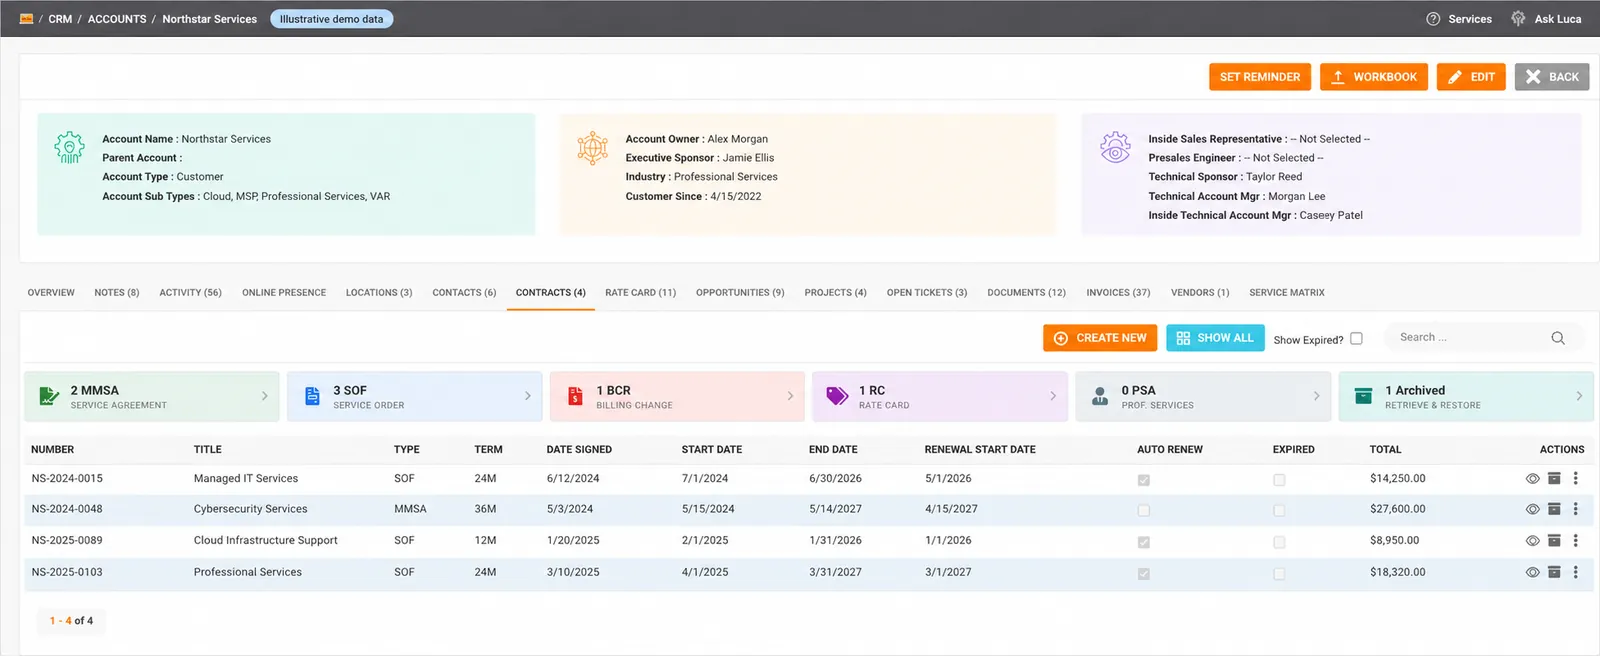
Task: Click the Back button
Action: click(1552, 77)
